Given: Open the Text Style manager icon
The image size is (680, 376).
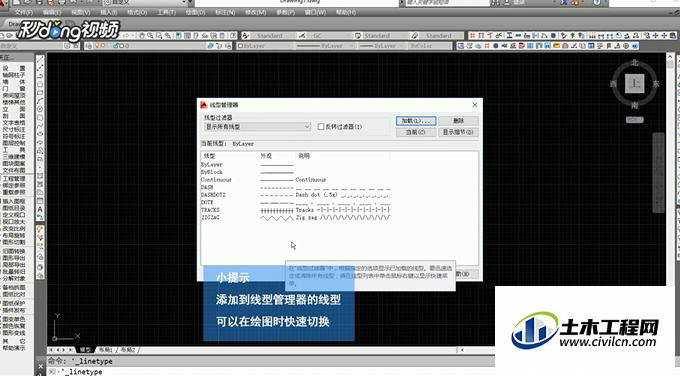Looking at the screenshot, I should 246,36.
